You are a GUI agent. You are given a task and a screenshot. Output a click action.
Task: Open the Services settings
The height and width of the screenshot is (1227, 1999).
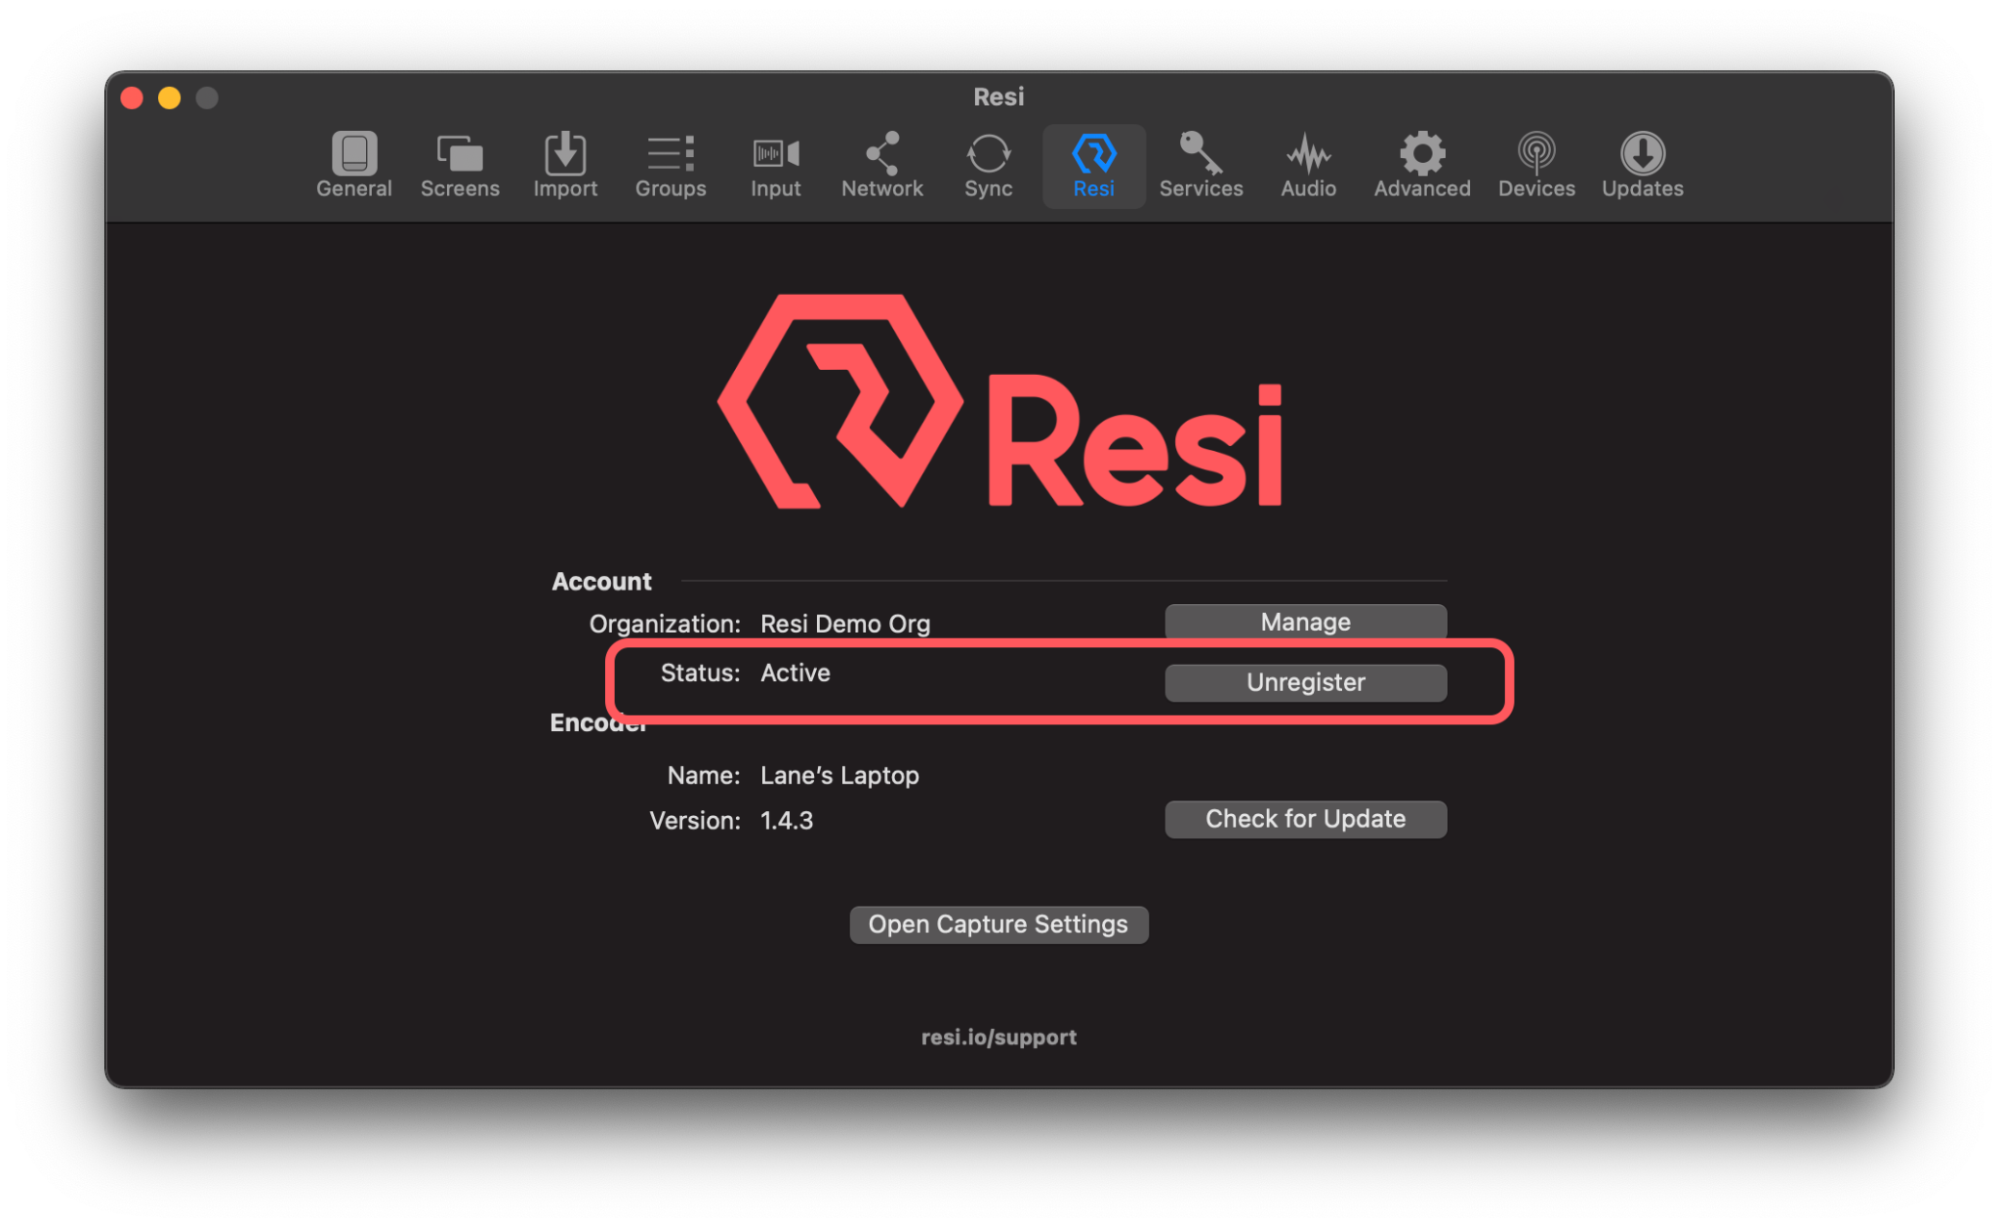(1200, 165)
